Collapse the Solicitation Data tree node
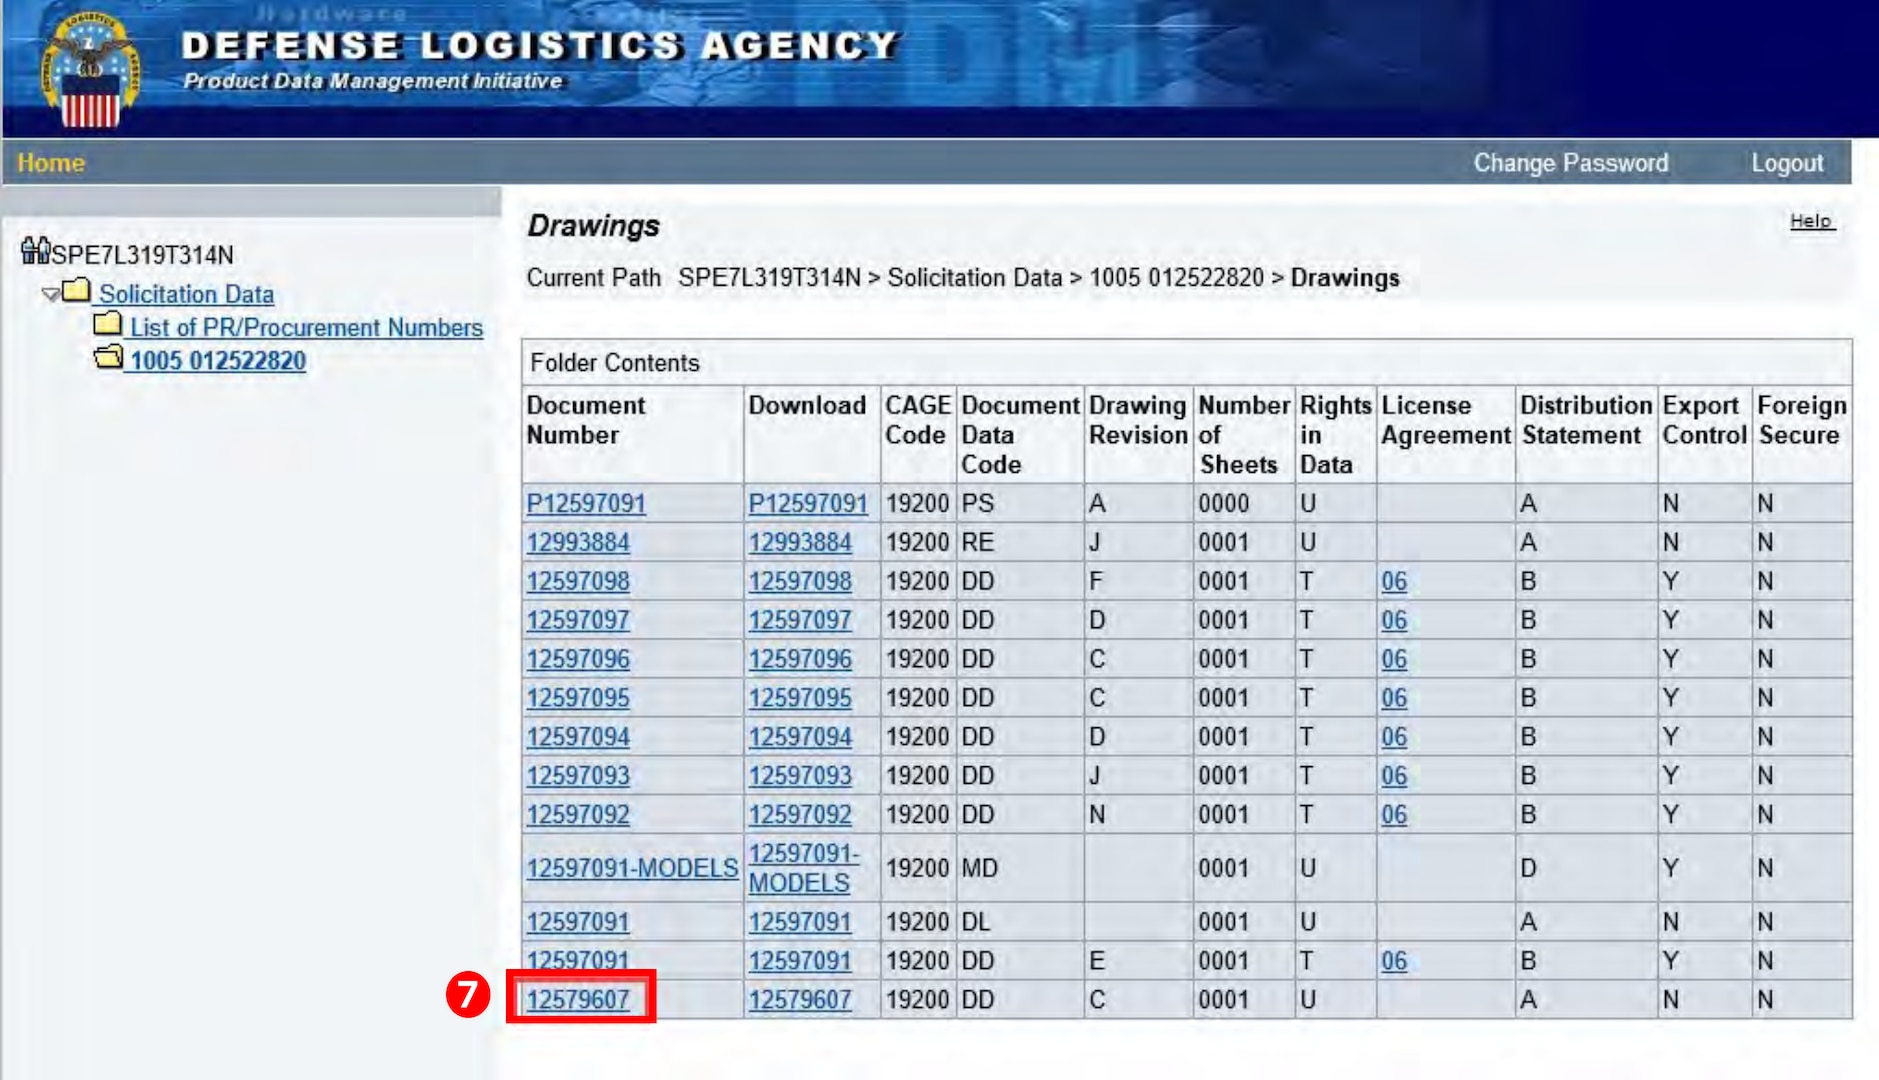 tap(50, 294)
